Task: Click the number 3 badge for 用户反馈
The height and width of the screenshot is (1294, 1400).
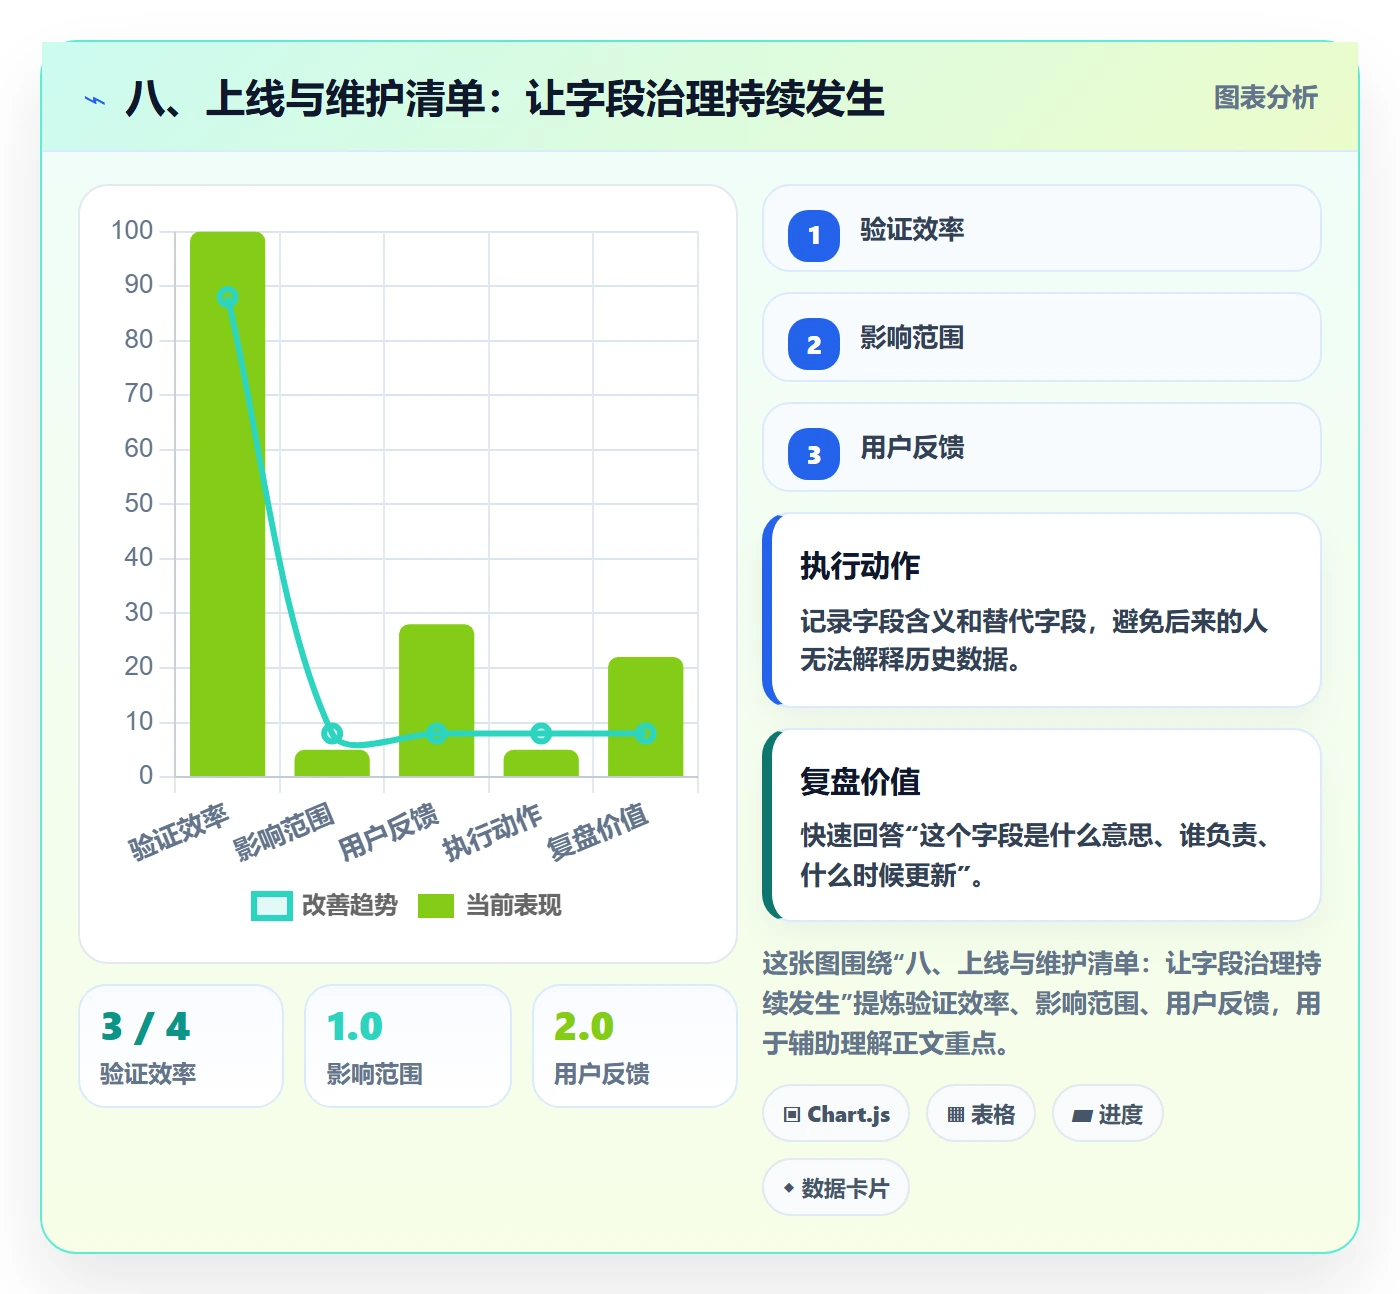Action: pos(814,454)
